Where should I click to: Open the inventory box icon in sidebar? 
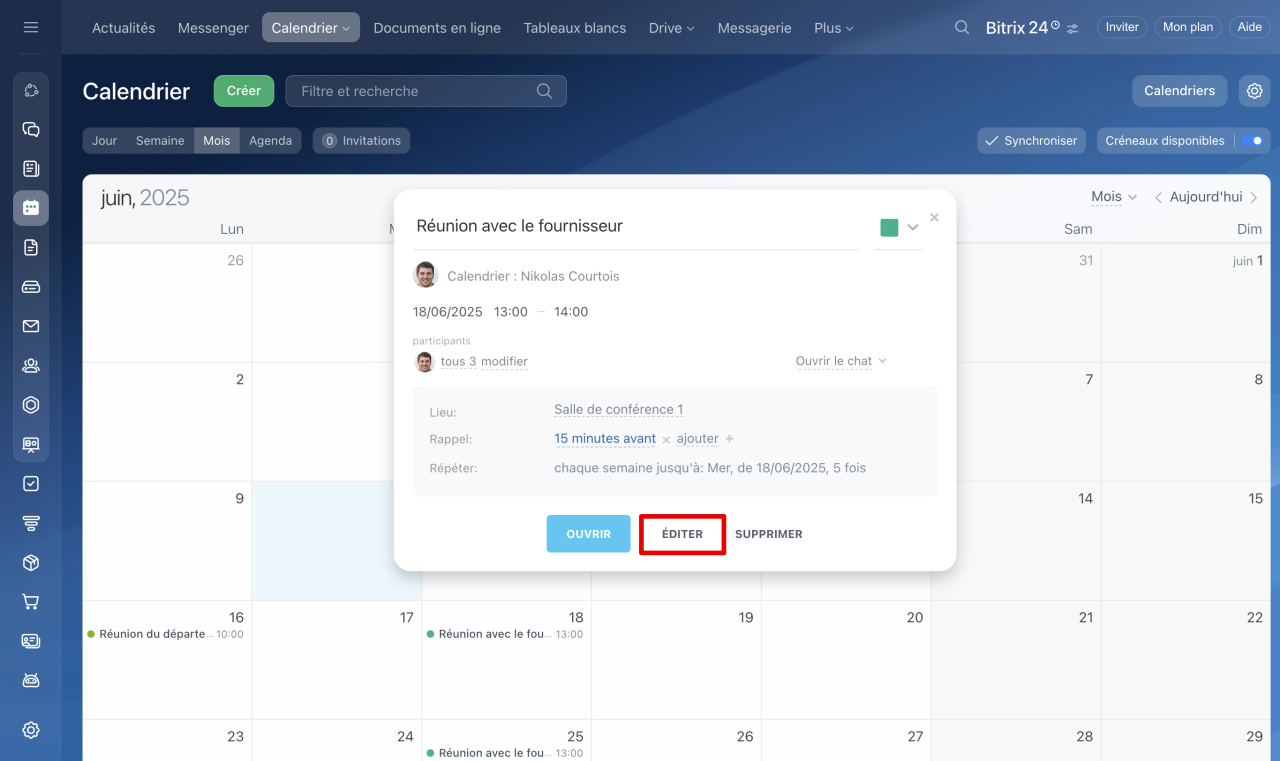pyautogui.click(x=31, y=562)
